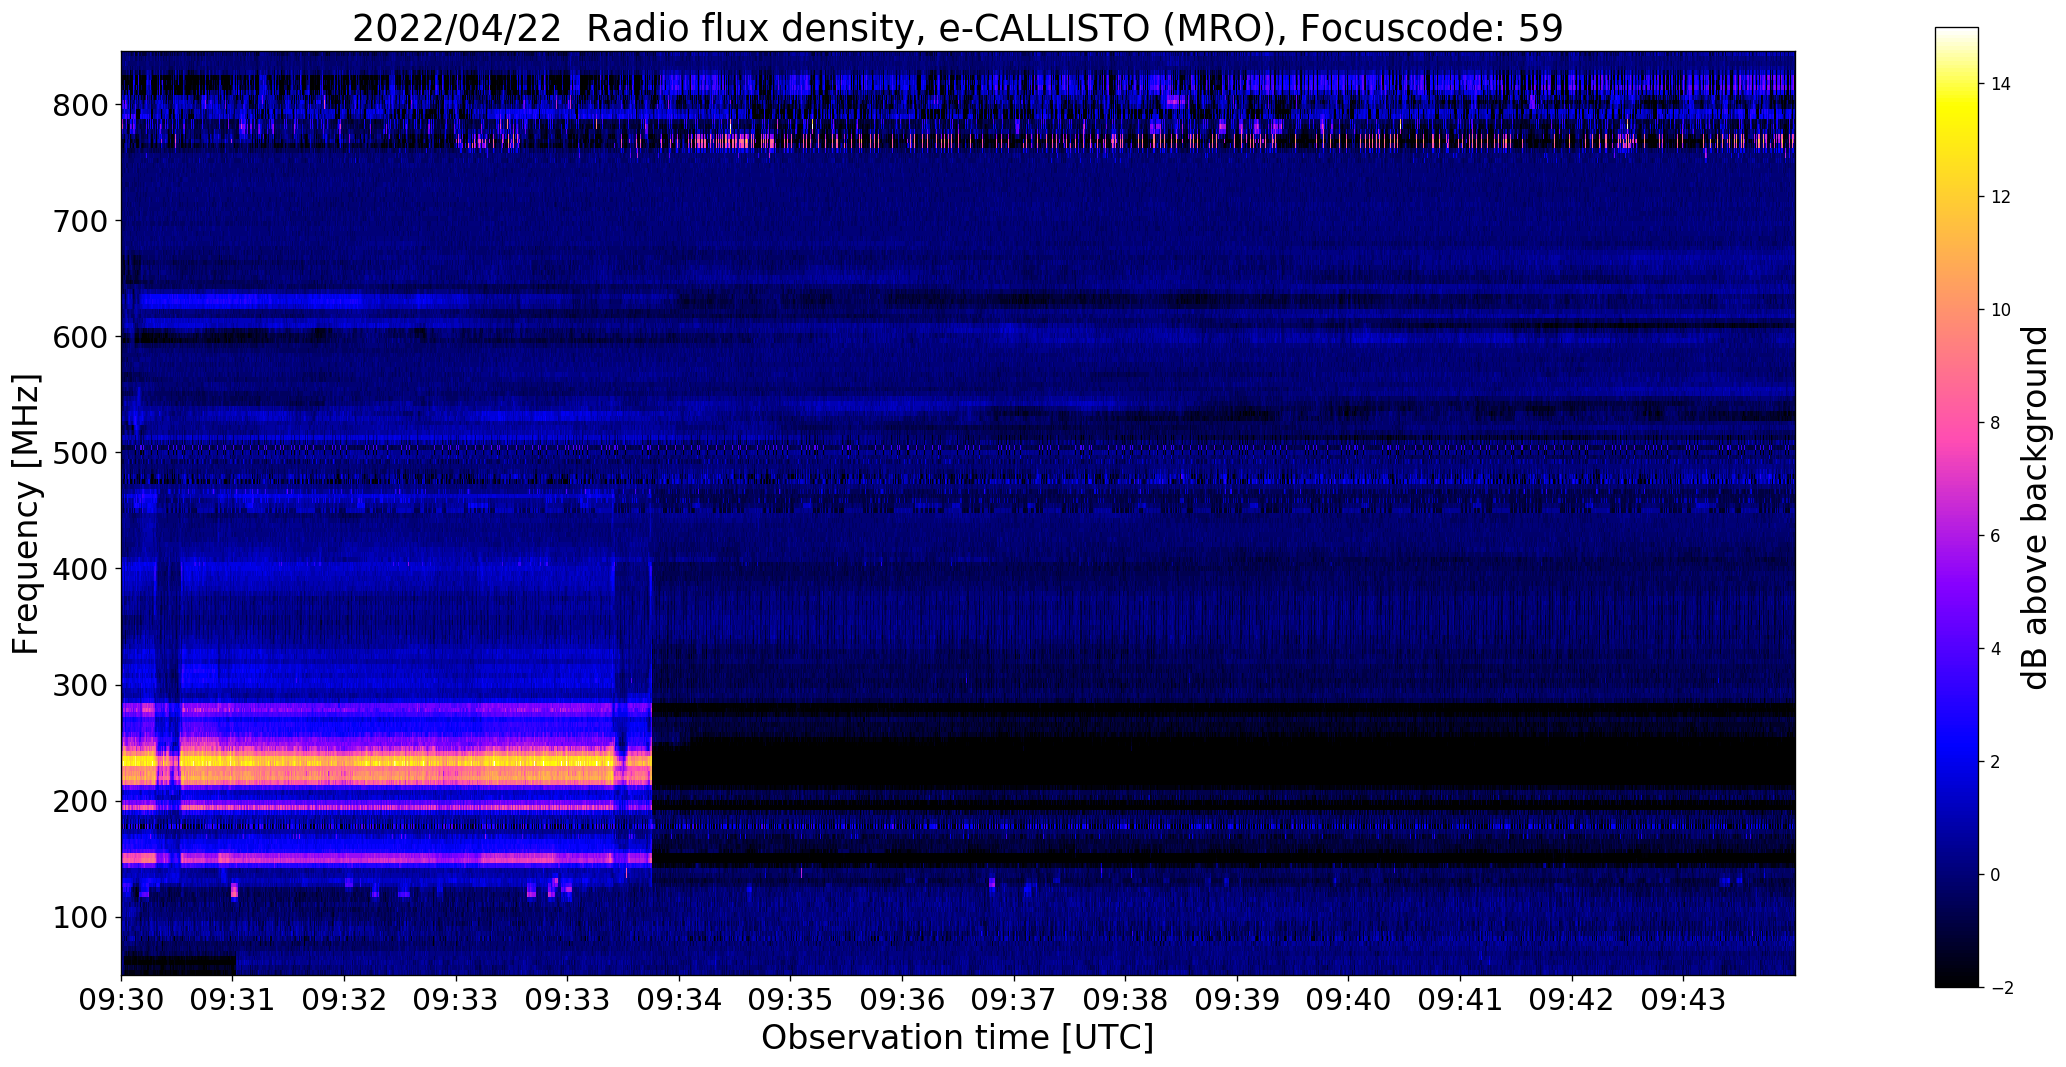Click the bright yellow emission band near 230 MHz

tap(386, 761)
